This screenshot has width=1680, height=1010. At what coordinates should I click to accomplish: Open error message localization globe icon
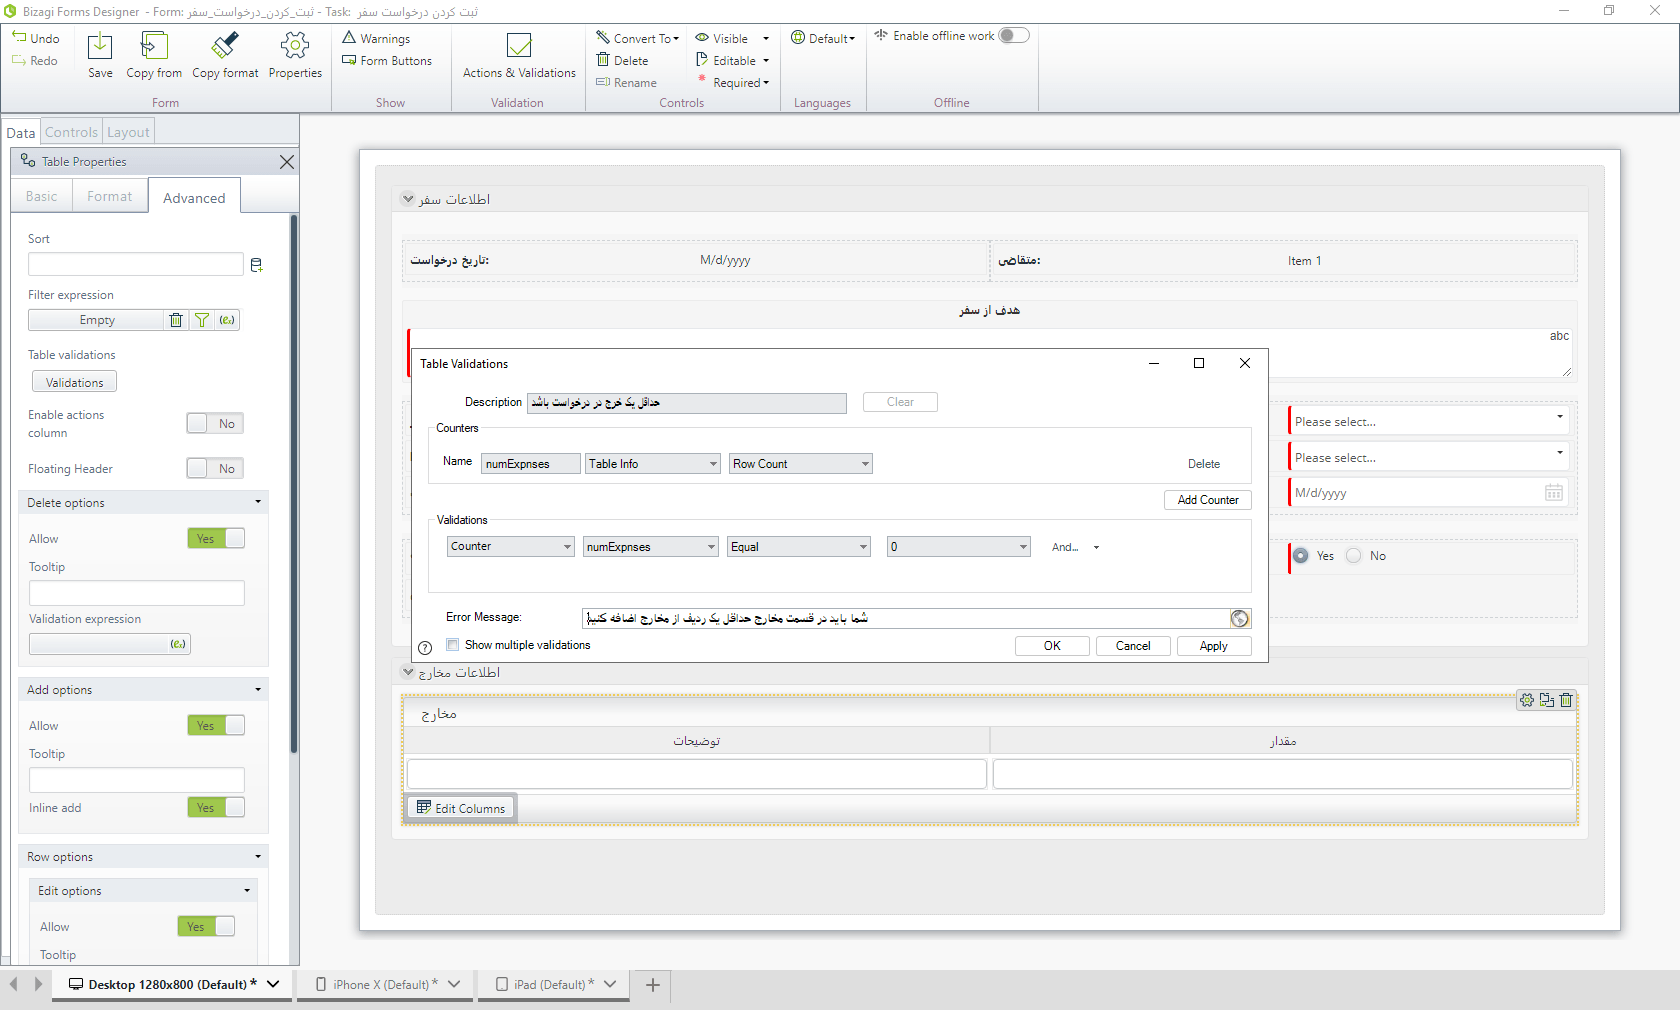[x=1240, y=619]
